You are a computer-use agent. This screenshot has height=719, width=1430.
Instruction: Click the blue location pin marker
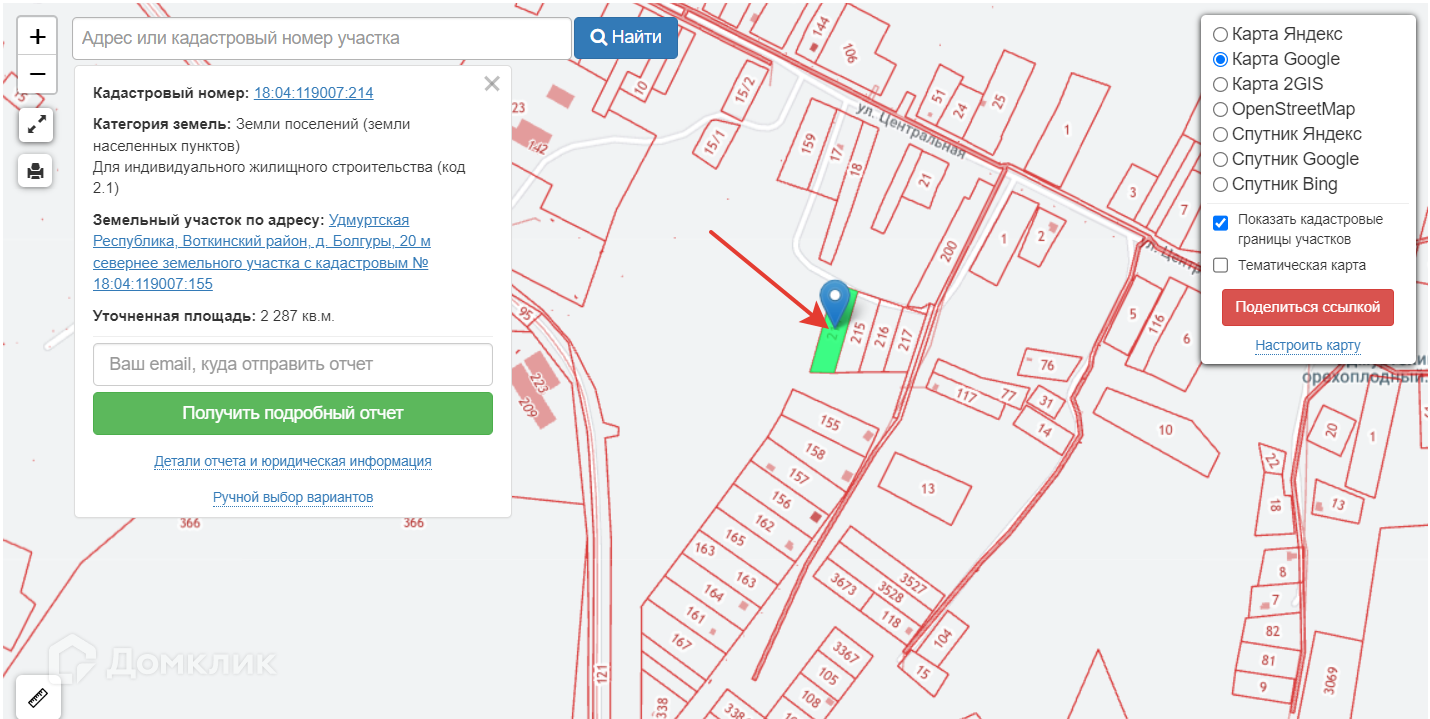pyautogui.click(x=834, y=304)
